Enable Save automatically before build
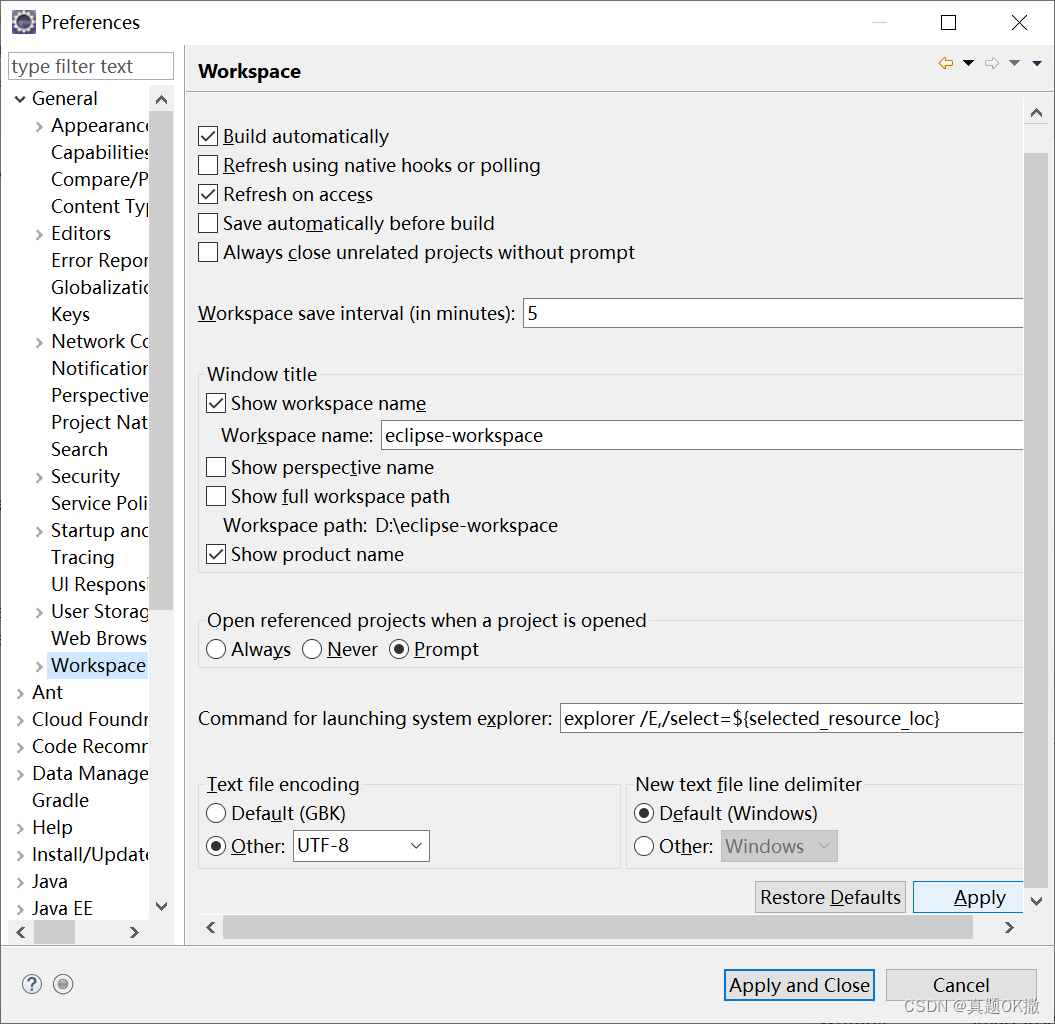Image resolution: width=1055 pixels, height=1024 pixels. click(x=208, y=223)
